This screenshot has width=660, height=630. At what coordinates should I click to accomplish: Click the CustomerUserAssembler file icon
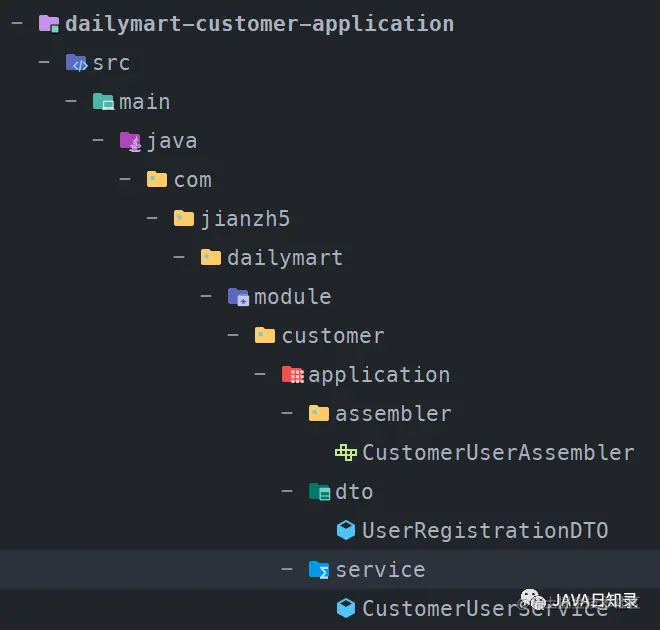346,453
